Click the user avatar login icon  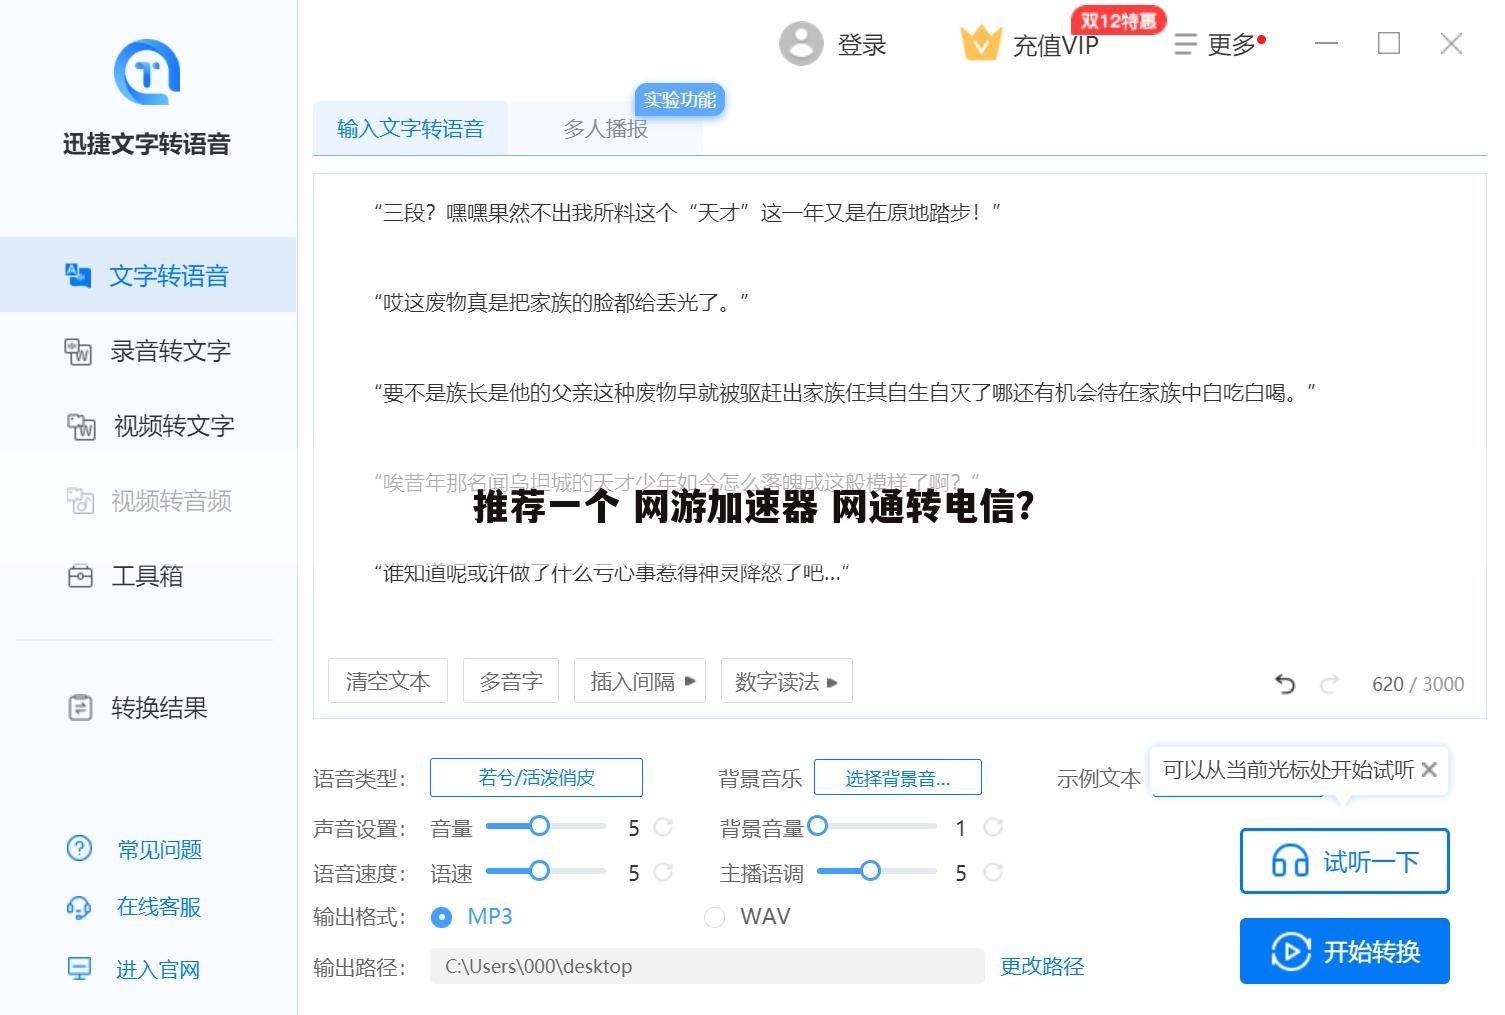[800, 44]
